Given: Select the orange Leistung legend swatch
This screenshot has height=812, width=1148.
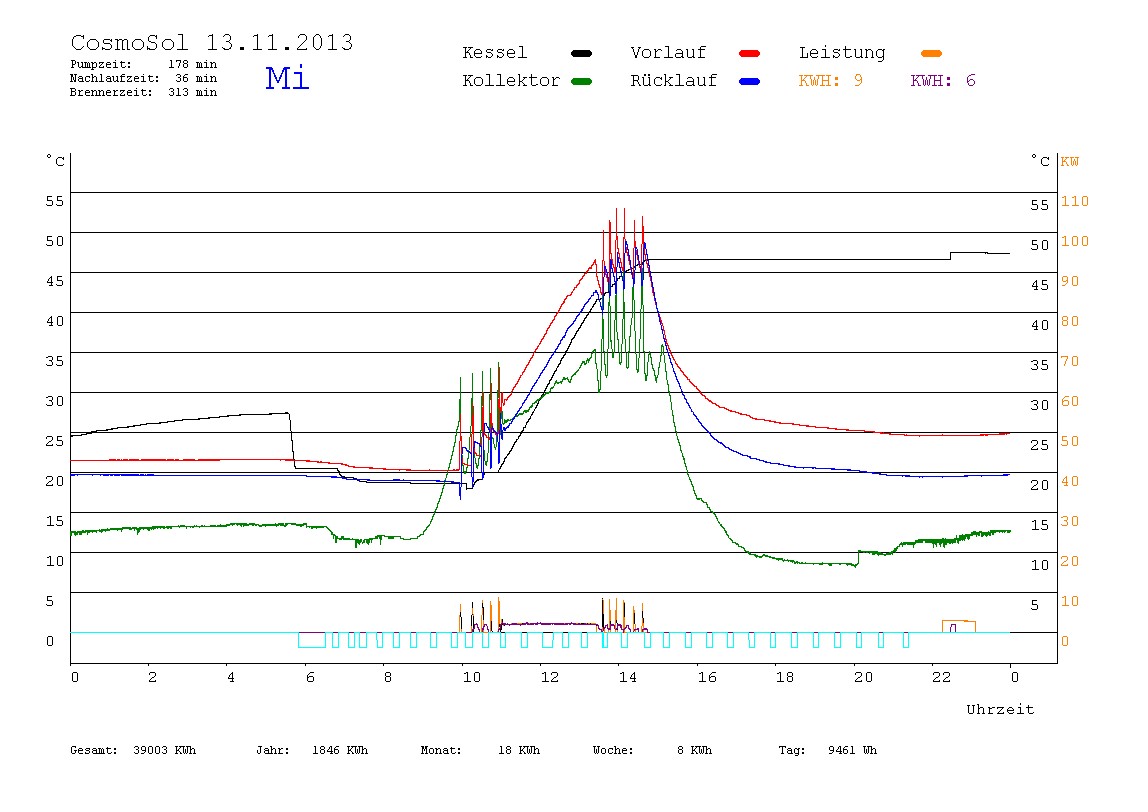Looking at the screenshot, I should coord(931,53).
